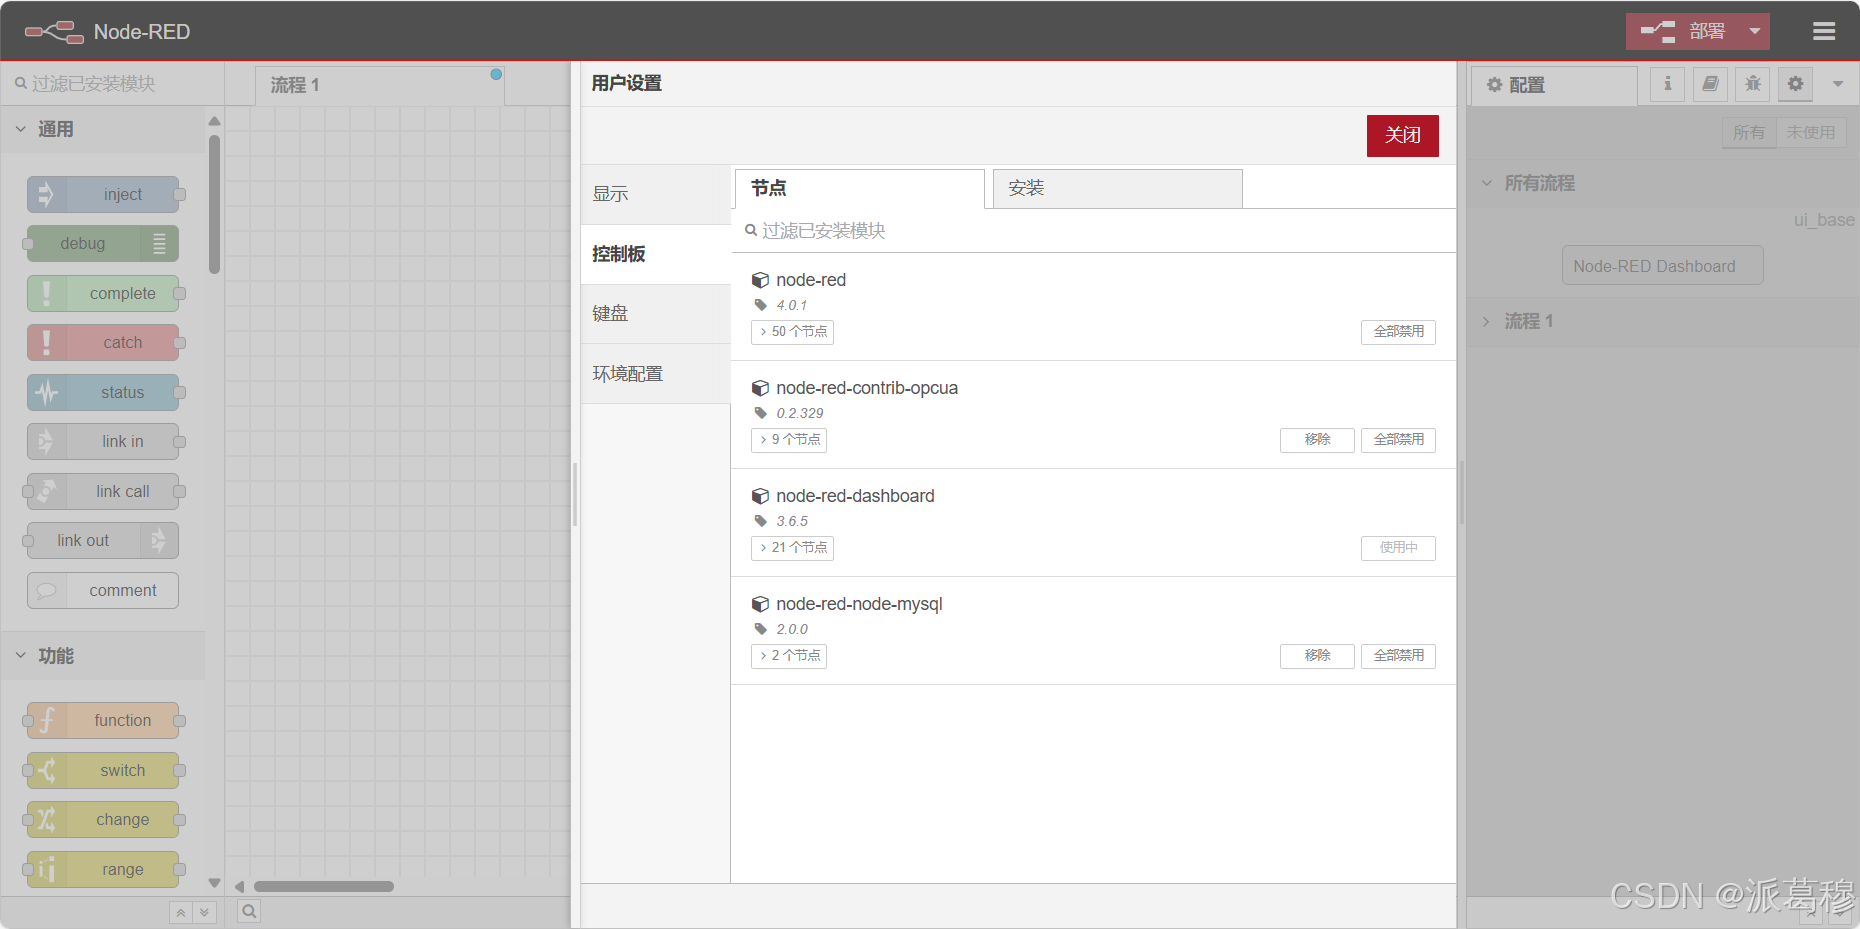This screenshot has height=929, width=1860.
Task: Click the palette vertical scrollbar thumb
Action: pos(214,204)
